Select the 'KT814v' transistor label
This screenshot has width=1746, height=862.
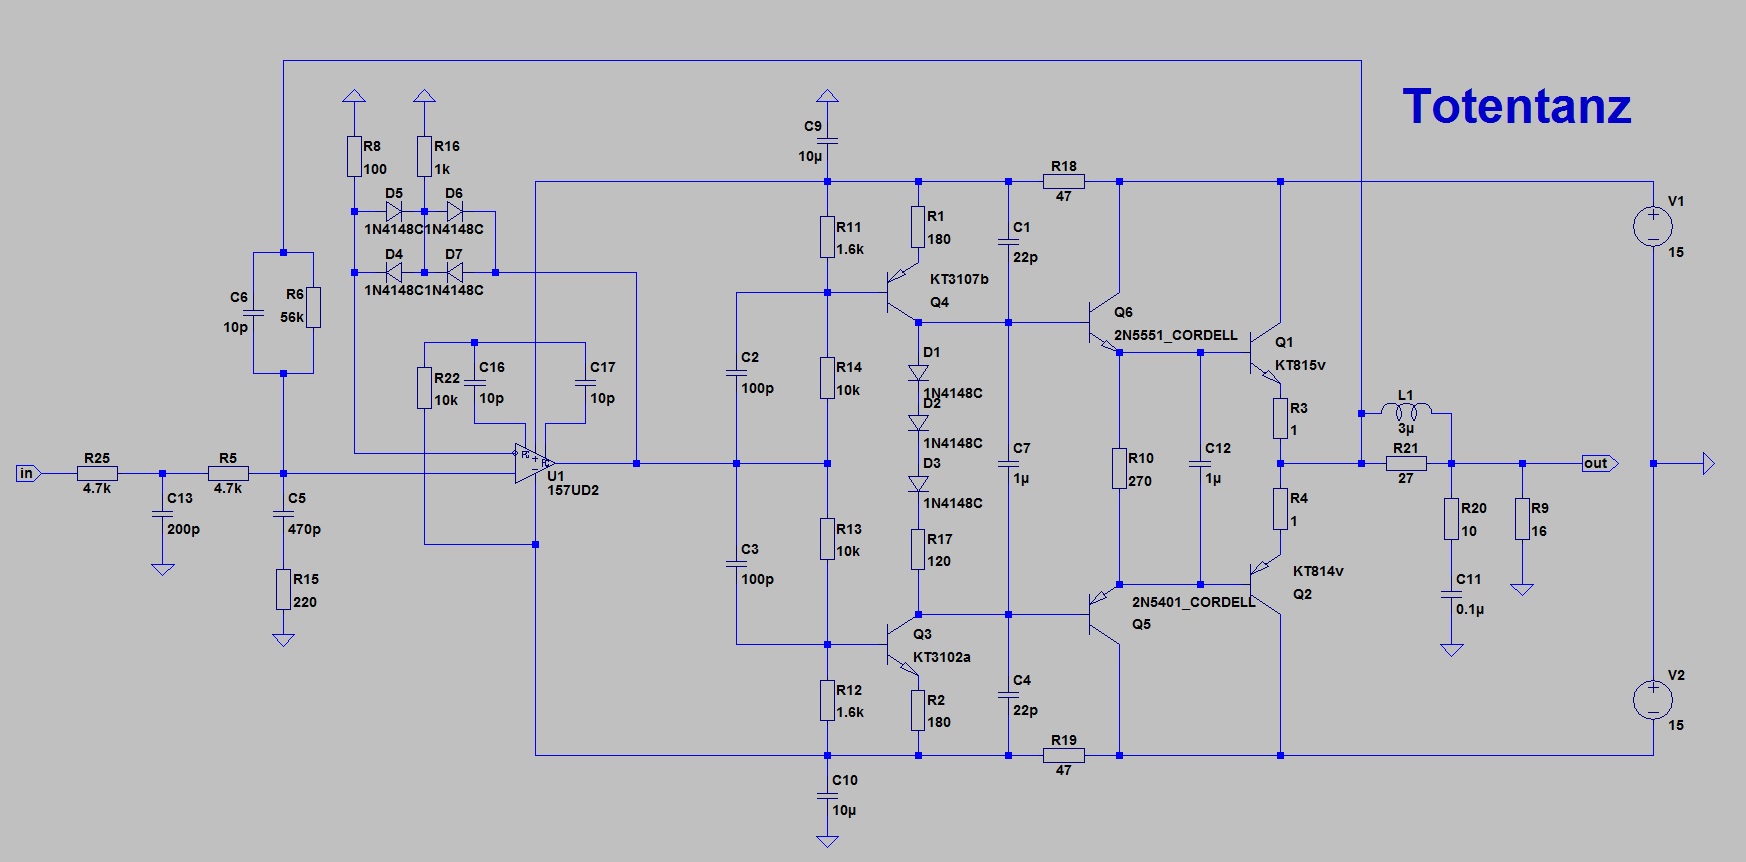click(1318, 571)
